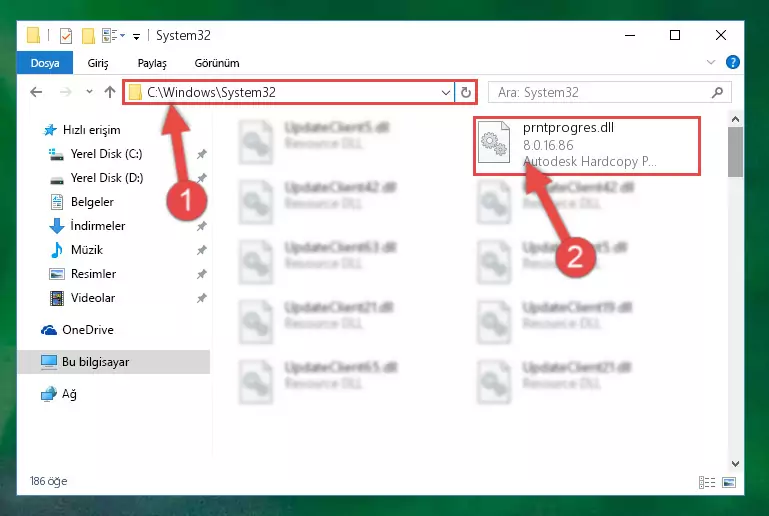The width and height of the screenshot is (769, 516).
Task: Open the Dosya menu
Action: pos(45,63)
